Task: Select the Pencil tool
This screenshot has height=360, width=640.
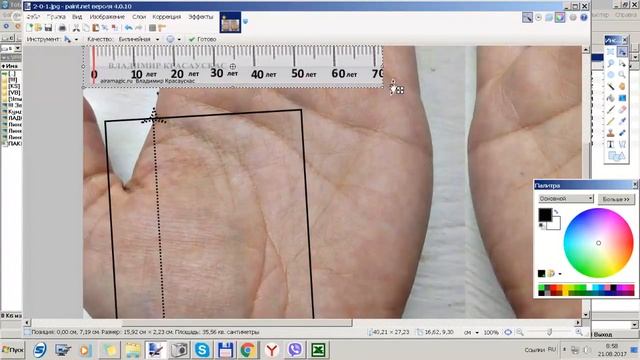Action: coord(610,121)
